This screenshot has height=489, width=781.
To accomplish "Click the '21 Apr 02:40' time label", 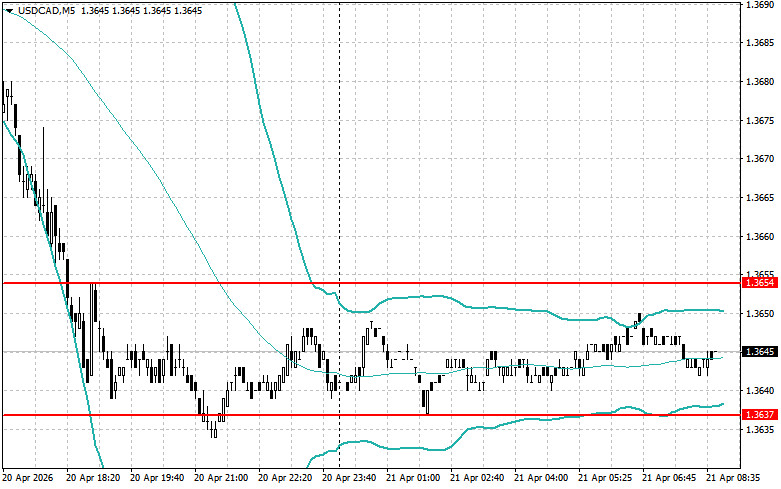I will [477, 478].
